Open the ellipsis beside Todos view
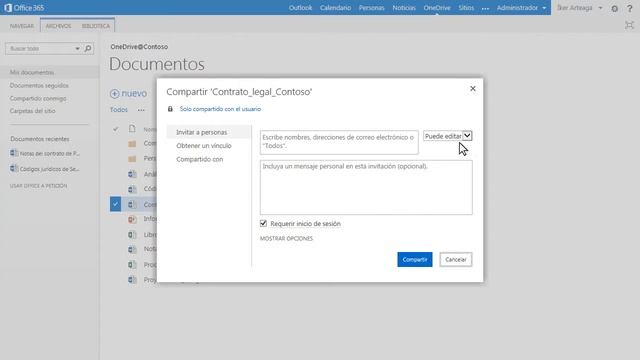 tap(141, 110)
